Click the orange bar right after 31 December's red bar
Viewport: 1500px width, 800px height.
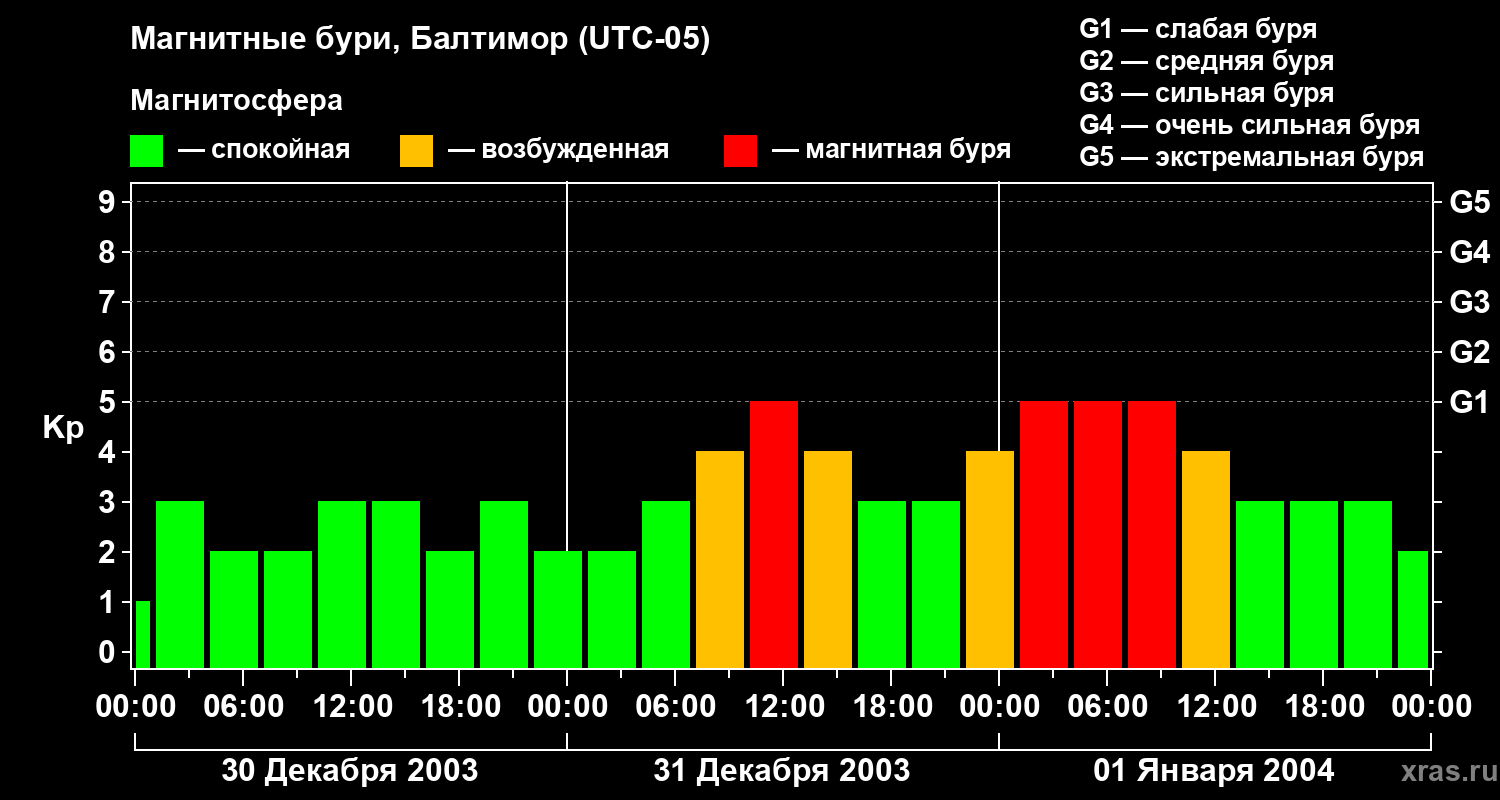coord(828,560)
